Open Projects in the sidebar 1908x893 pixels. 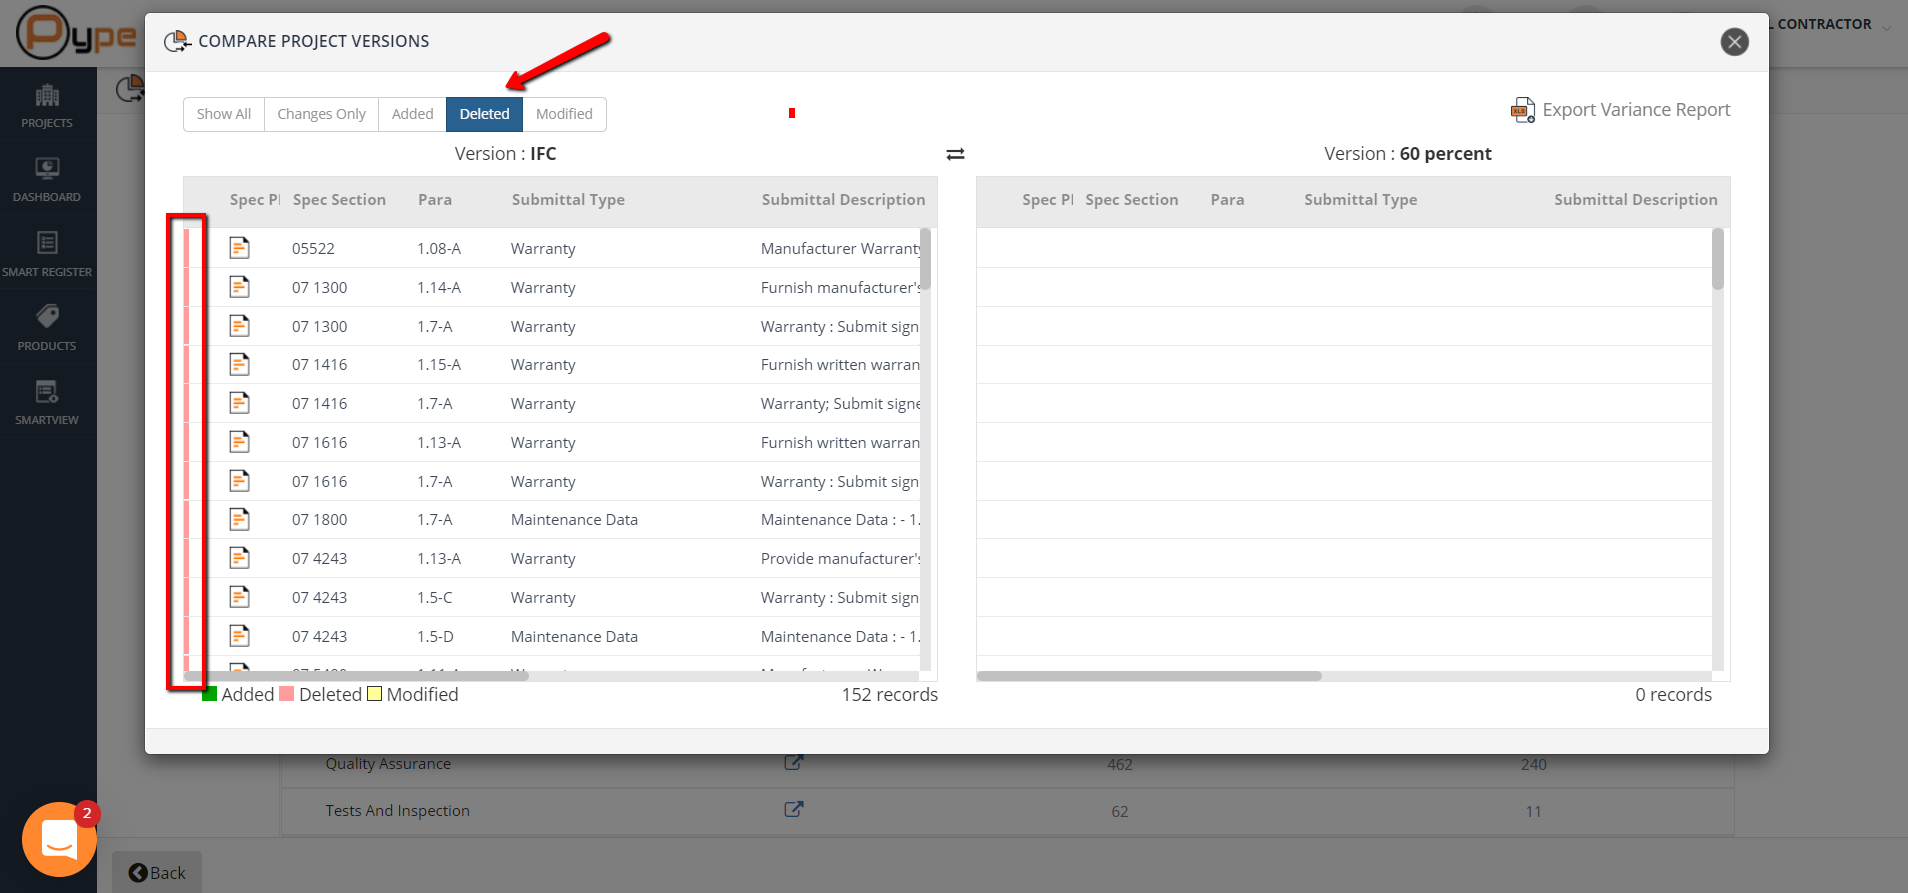click(47, 106)
